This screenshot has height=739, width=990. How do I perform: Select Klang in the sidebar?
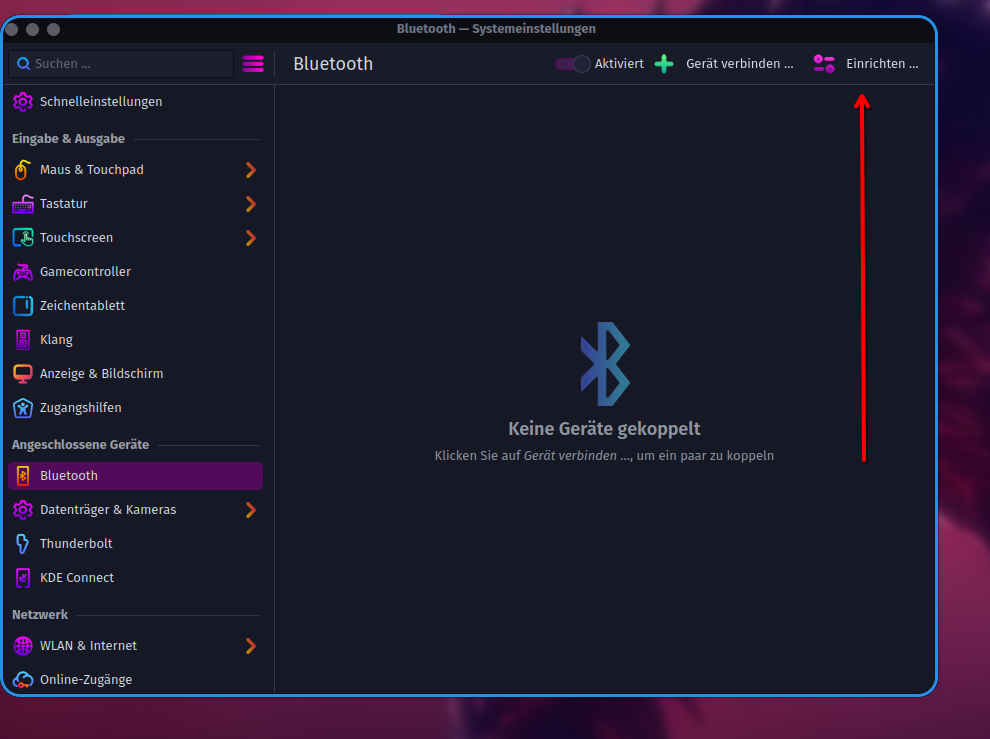point(135,340)
